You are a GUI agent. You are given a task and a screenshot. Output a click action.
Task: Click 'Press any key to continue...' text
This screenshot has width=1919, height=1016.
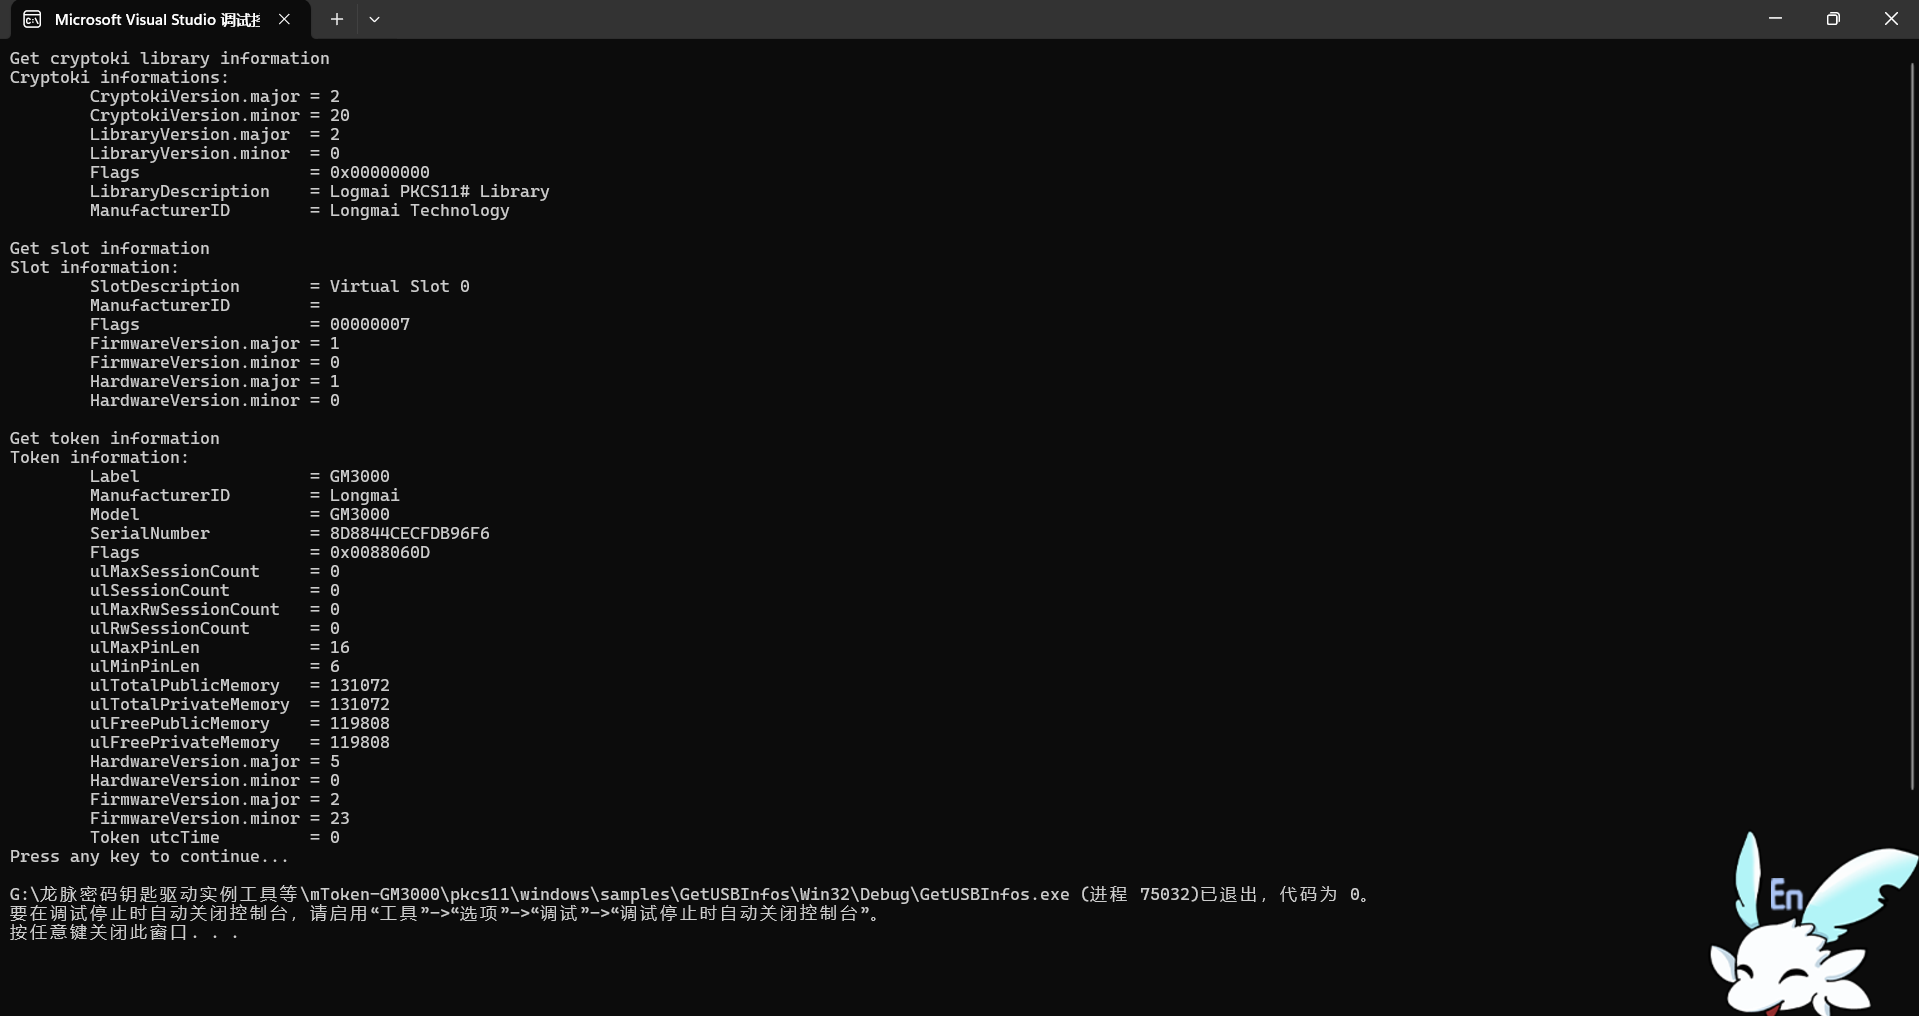[x=150, y=856]
